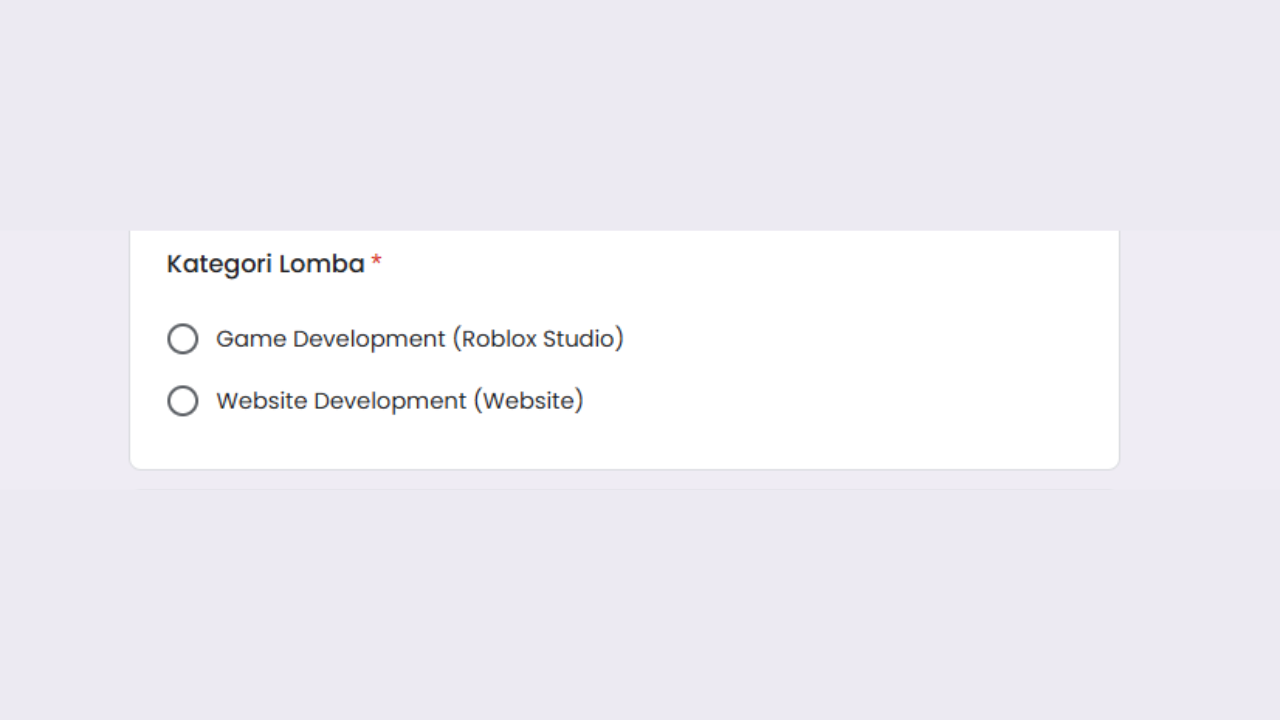Click "Development" in the Website option label
This screenshot has width=1280, height=720.
click(x=390, y=401)
